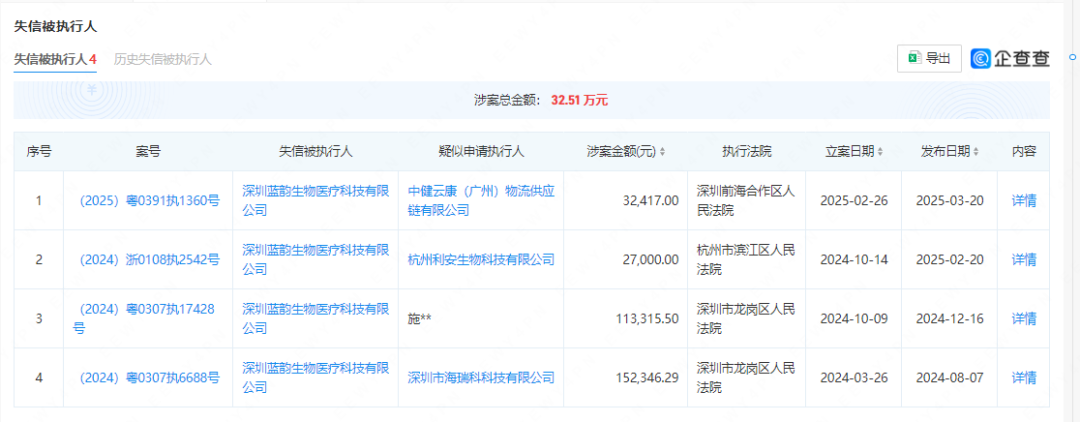Click publish date 2025-03-20
The height and width of the screenshot is (422, 1080).
[x=950, y=201]
